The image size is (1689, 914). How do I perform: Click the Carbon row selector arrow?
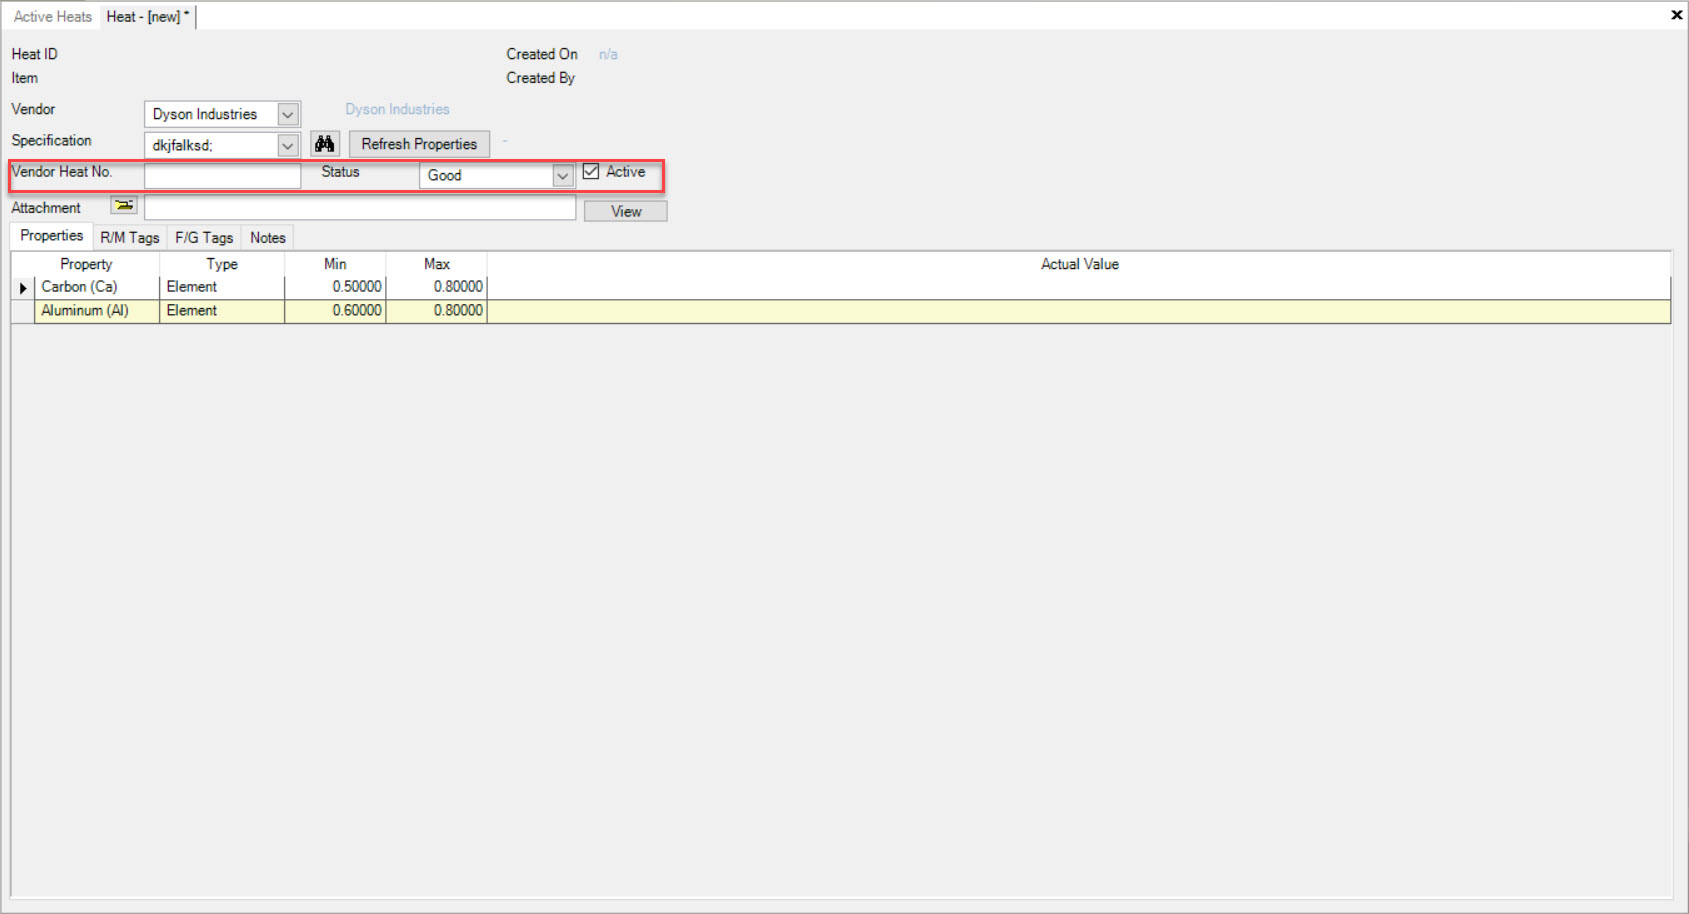tap(23, 288)
